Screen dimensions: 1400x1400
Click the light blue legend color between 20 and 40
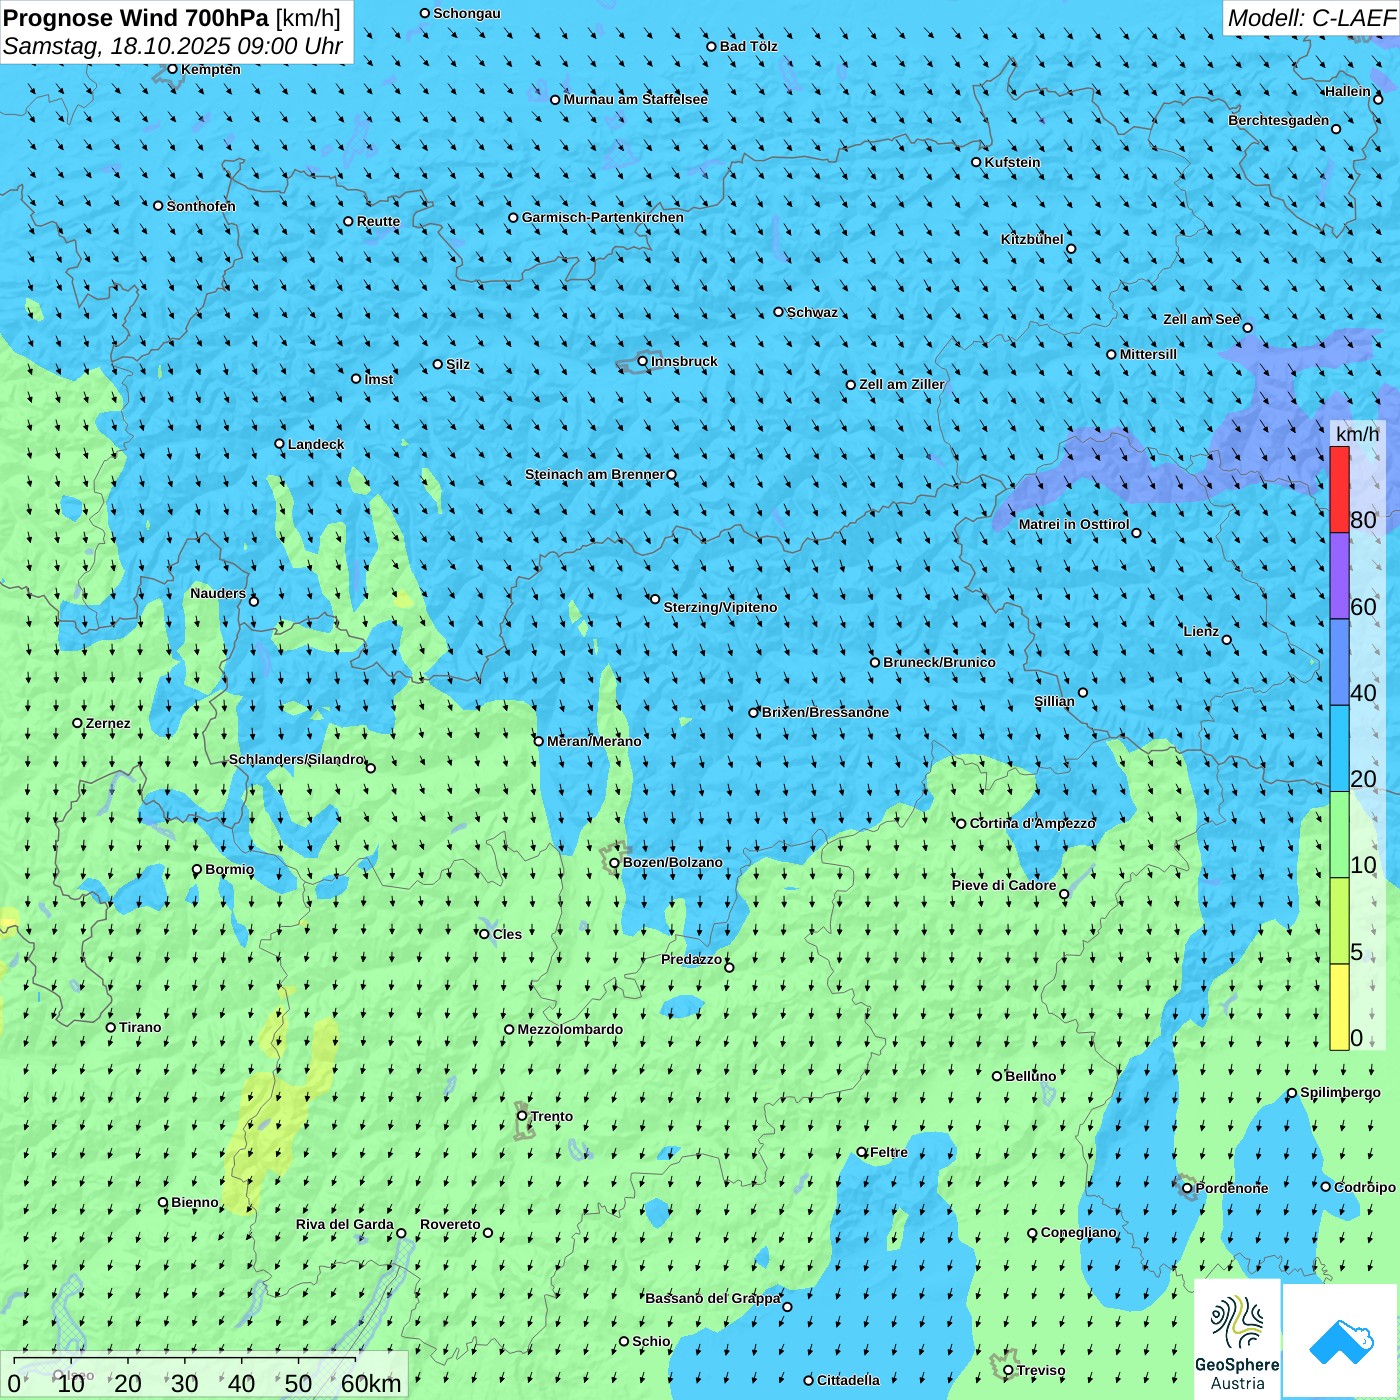pos(1339,749)
